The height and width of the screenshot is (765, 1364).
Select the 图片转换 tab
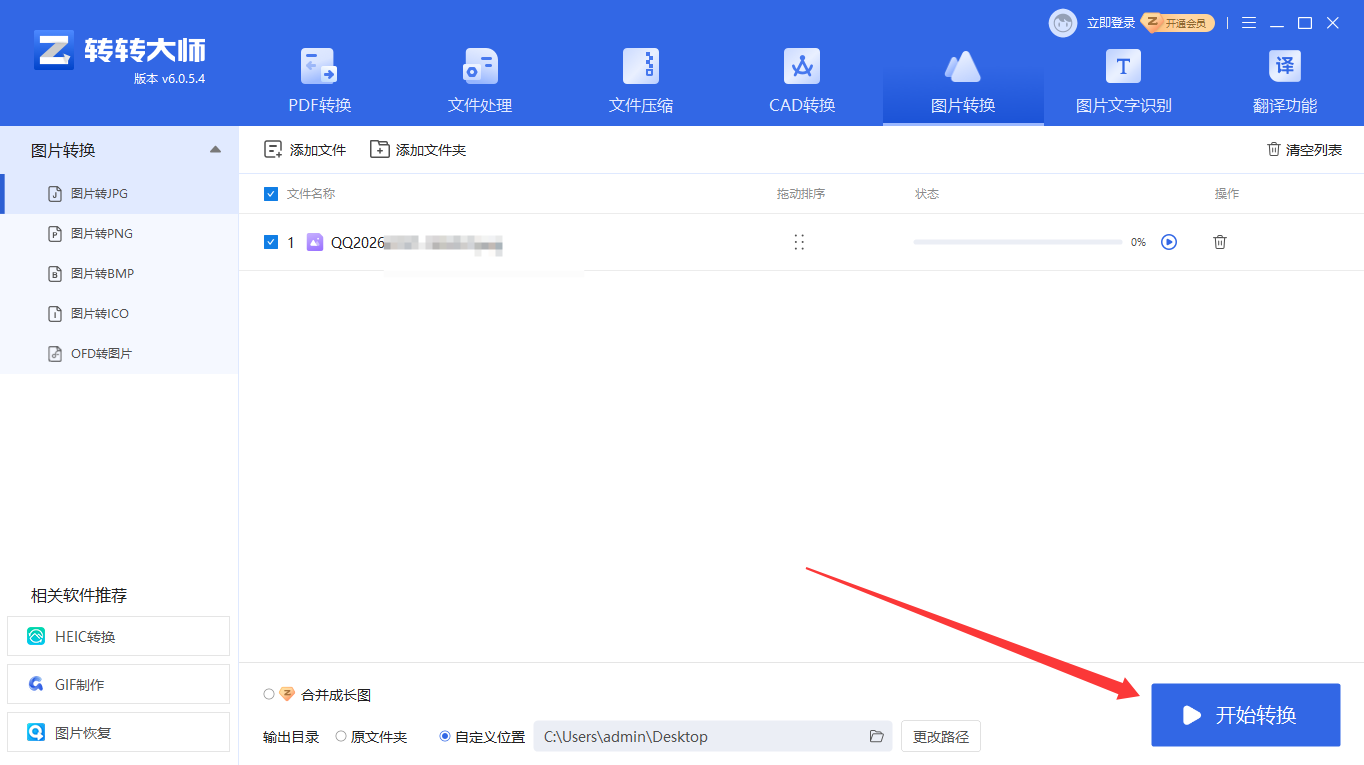tap(963, 84)
